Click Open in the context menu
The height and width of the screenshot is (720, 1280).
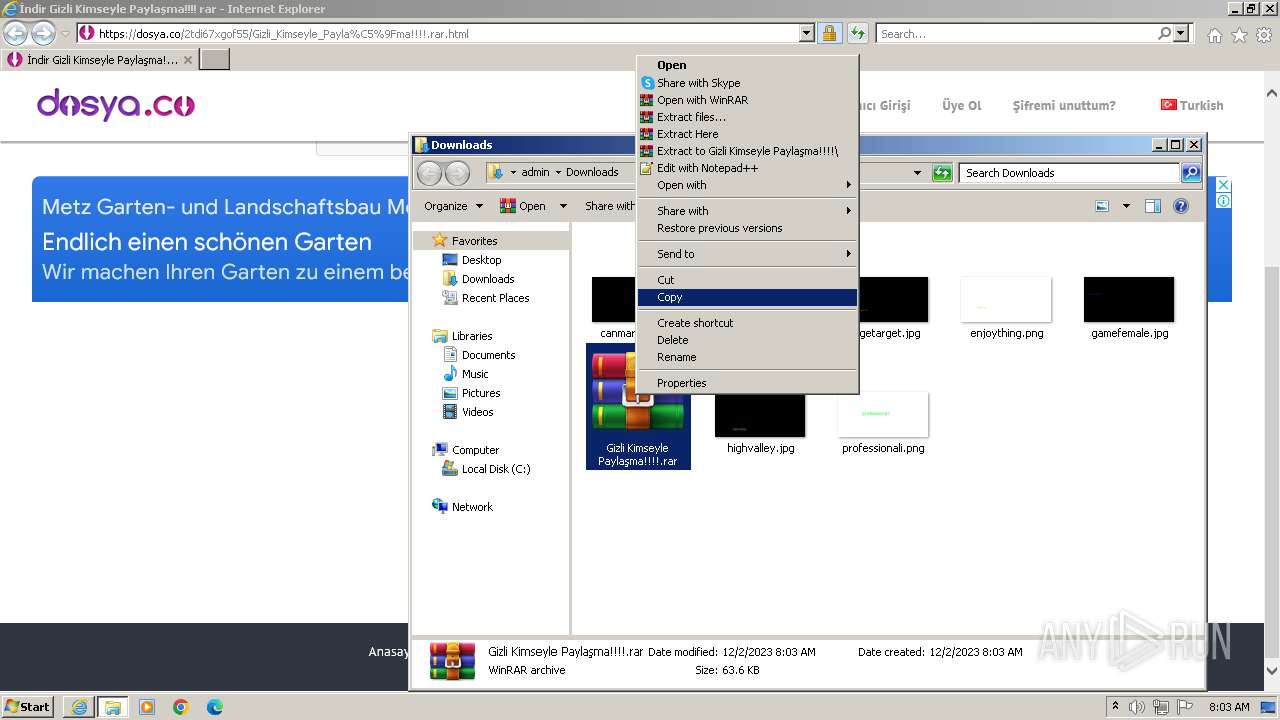747,65
